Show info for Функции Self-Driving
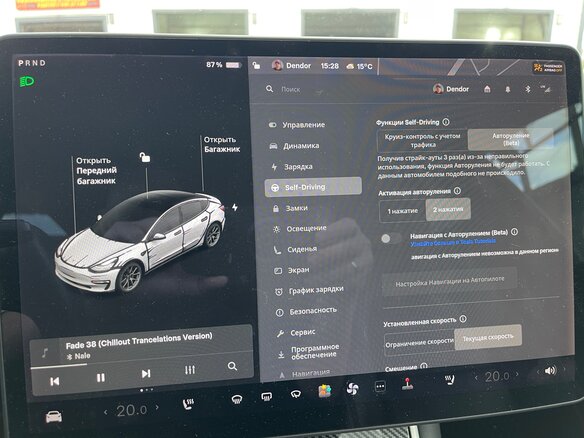584x438 pixels. [x=446, y=122]
